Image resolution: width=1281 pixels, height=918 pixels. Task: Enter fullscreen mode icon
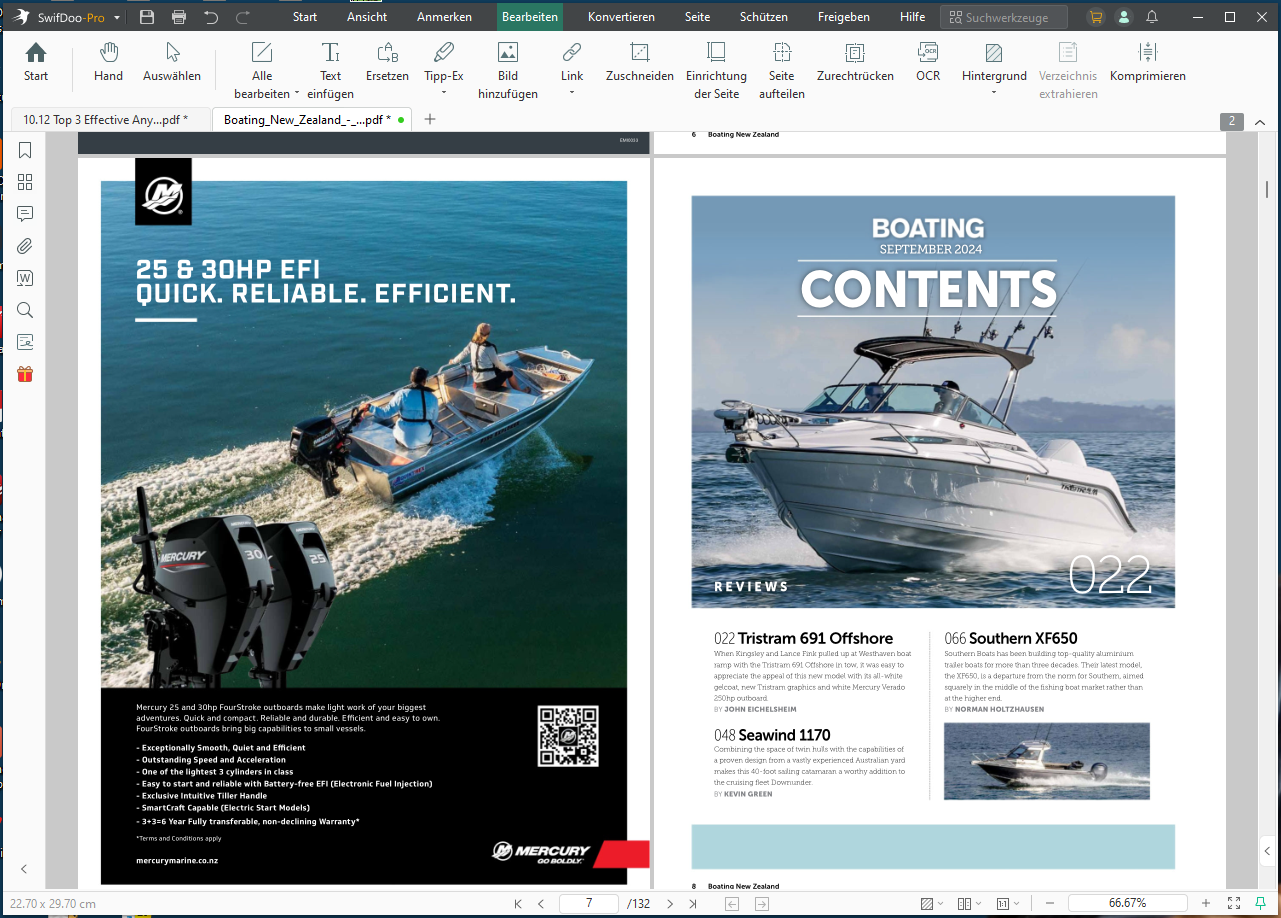pyautogui.click(x=1234, y=903)
